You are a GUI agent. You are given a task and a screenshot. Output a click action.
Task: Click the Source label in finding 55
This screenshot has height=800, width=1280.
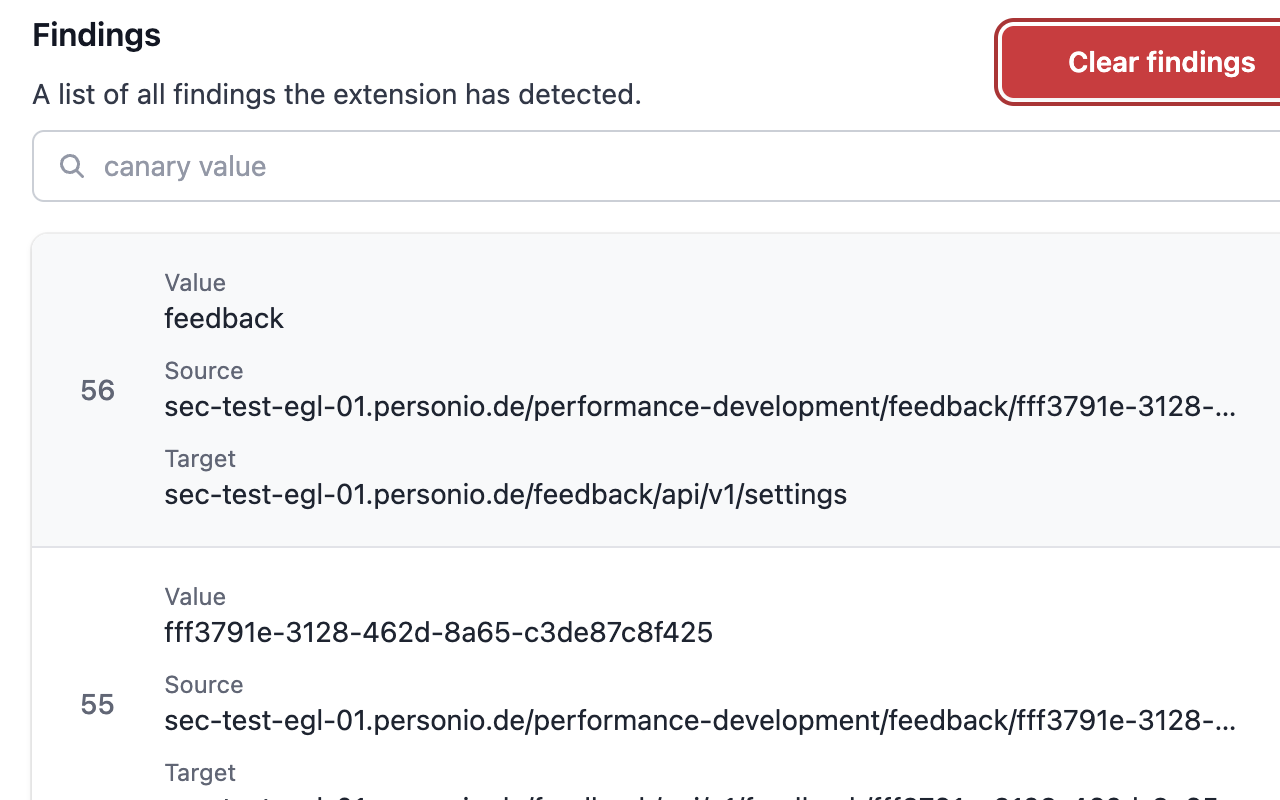pos(204,685)
